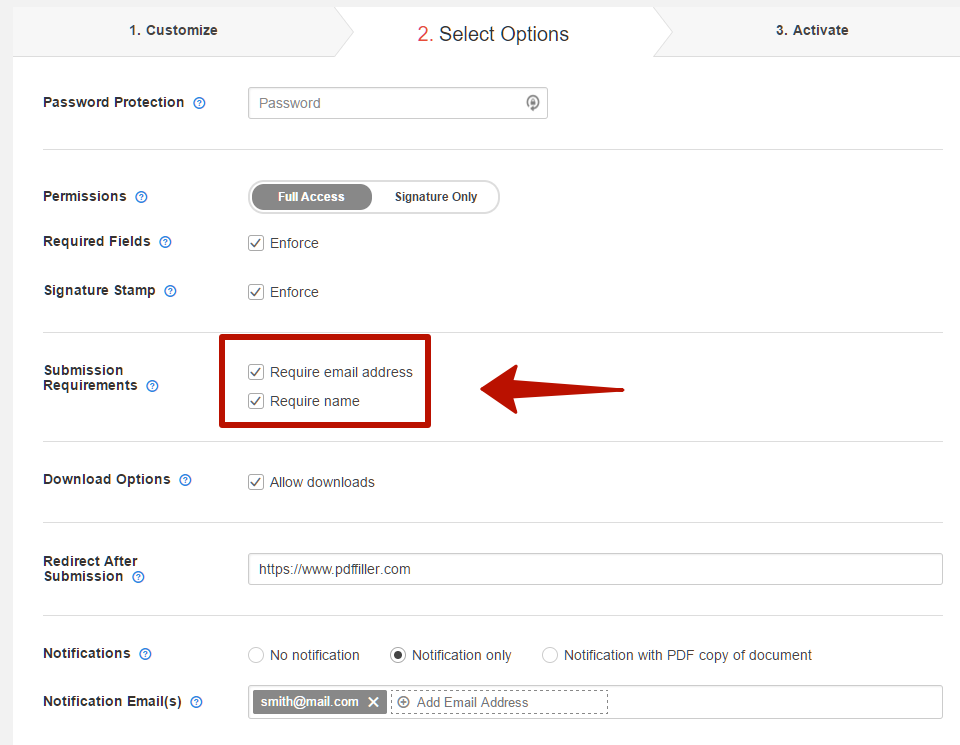Disable Allow downloads checkbox

256,482
